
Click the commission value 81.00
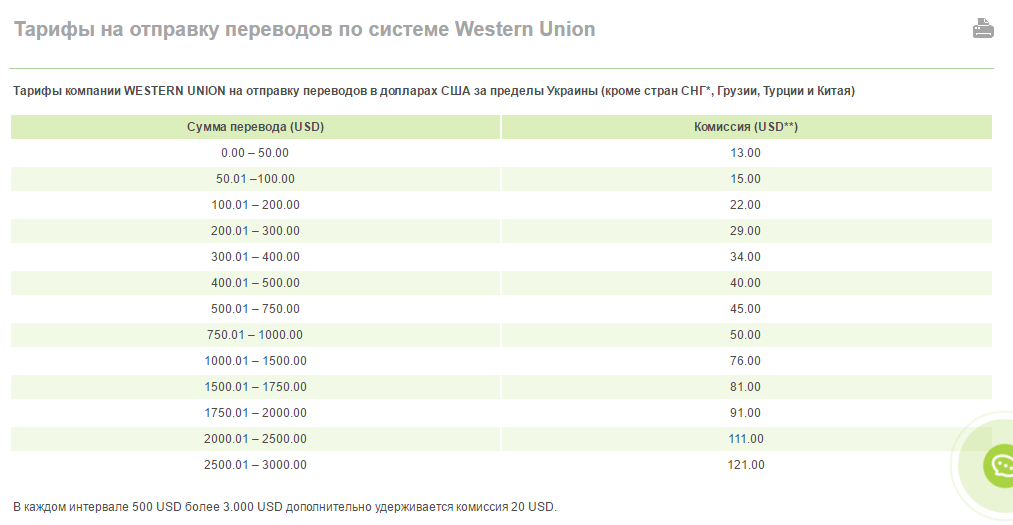(745, 387)
